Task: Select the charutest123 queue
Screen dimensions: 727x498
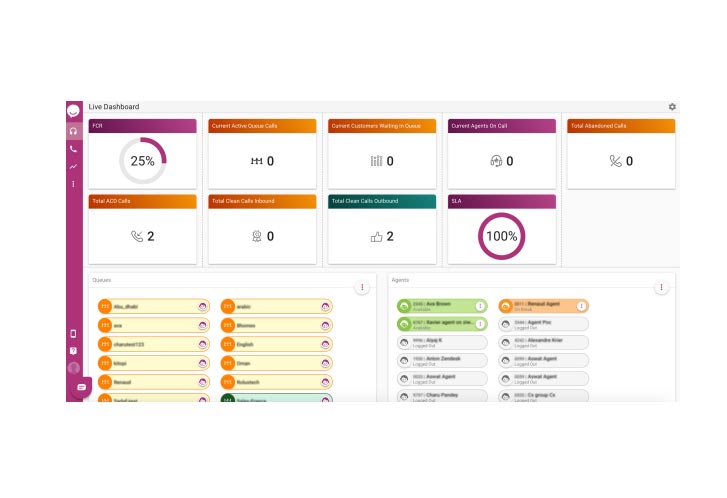Action: pyautogui.click(x=153, y=345)
